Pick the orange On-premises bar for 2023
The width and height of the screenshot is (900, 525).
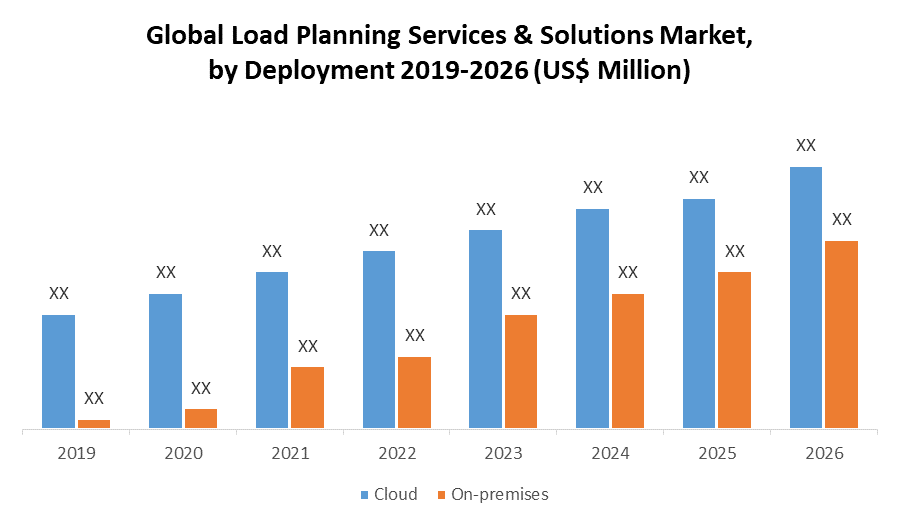click(521, 372)
